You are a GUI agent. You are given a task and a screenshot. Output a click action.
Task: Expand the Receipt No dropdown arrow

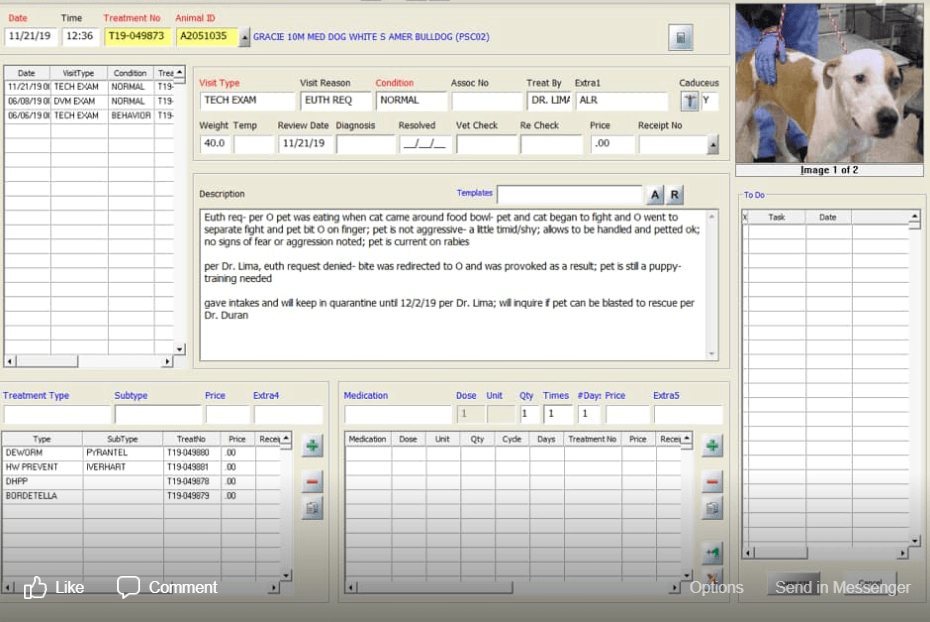click(x=713, y=145)
